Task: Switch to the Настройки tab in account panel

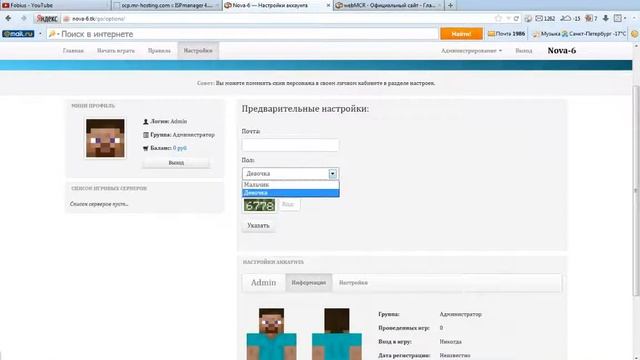Action: [x=353, y=282]
